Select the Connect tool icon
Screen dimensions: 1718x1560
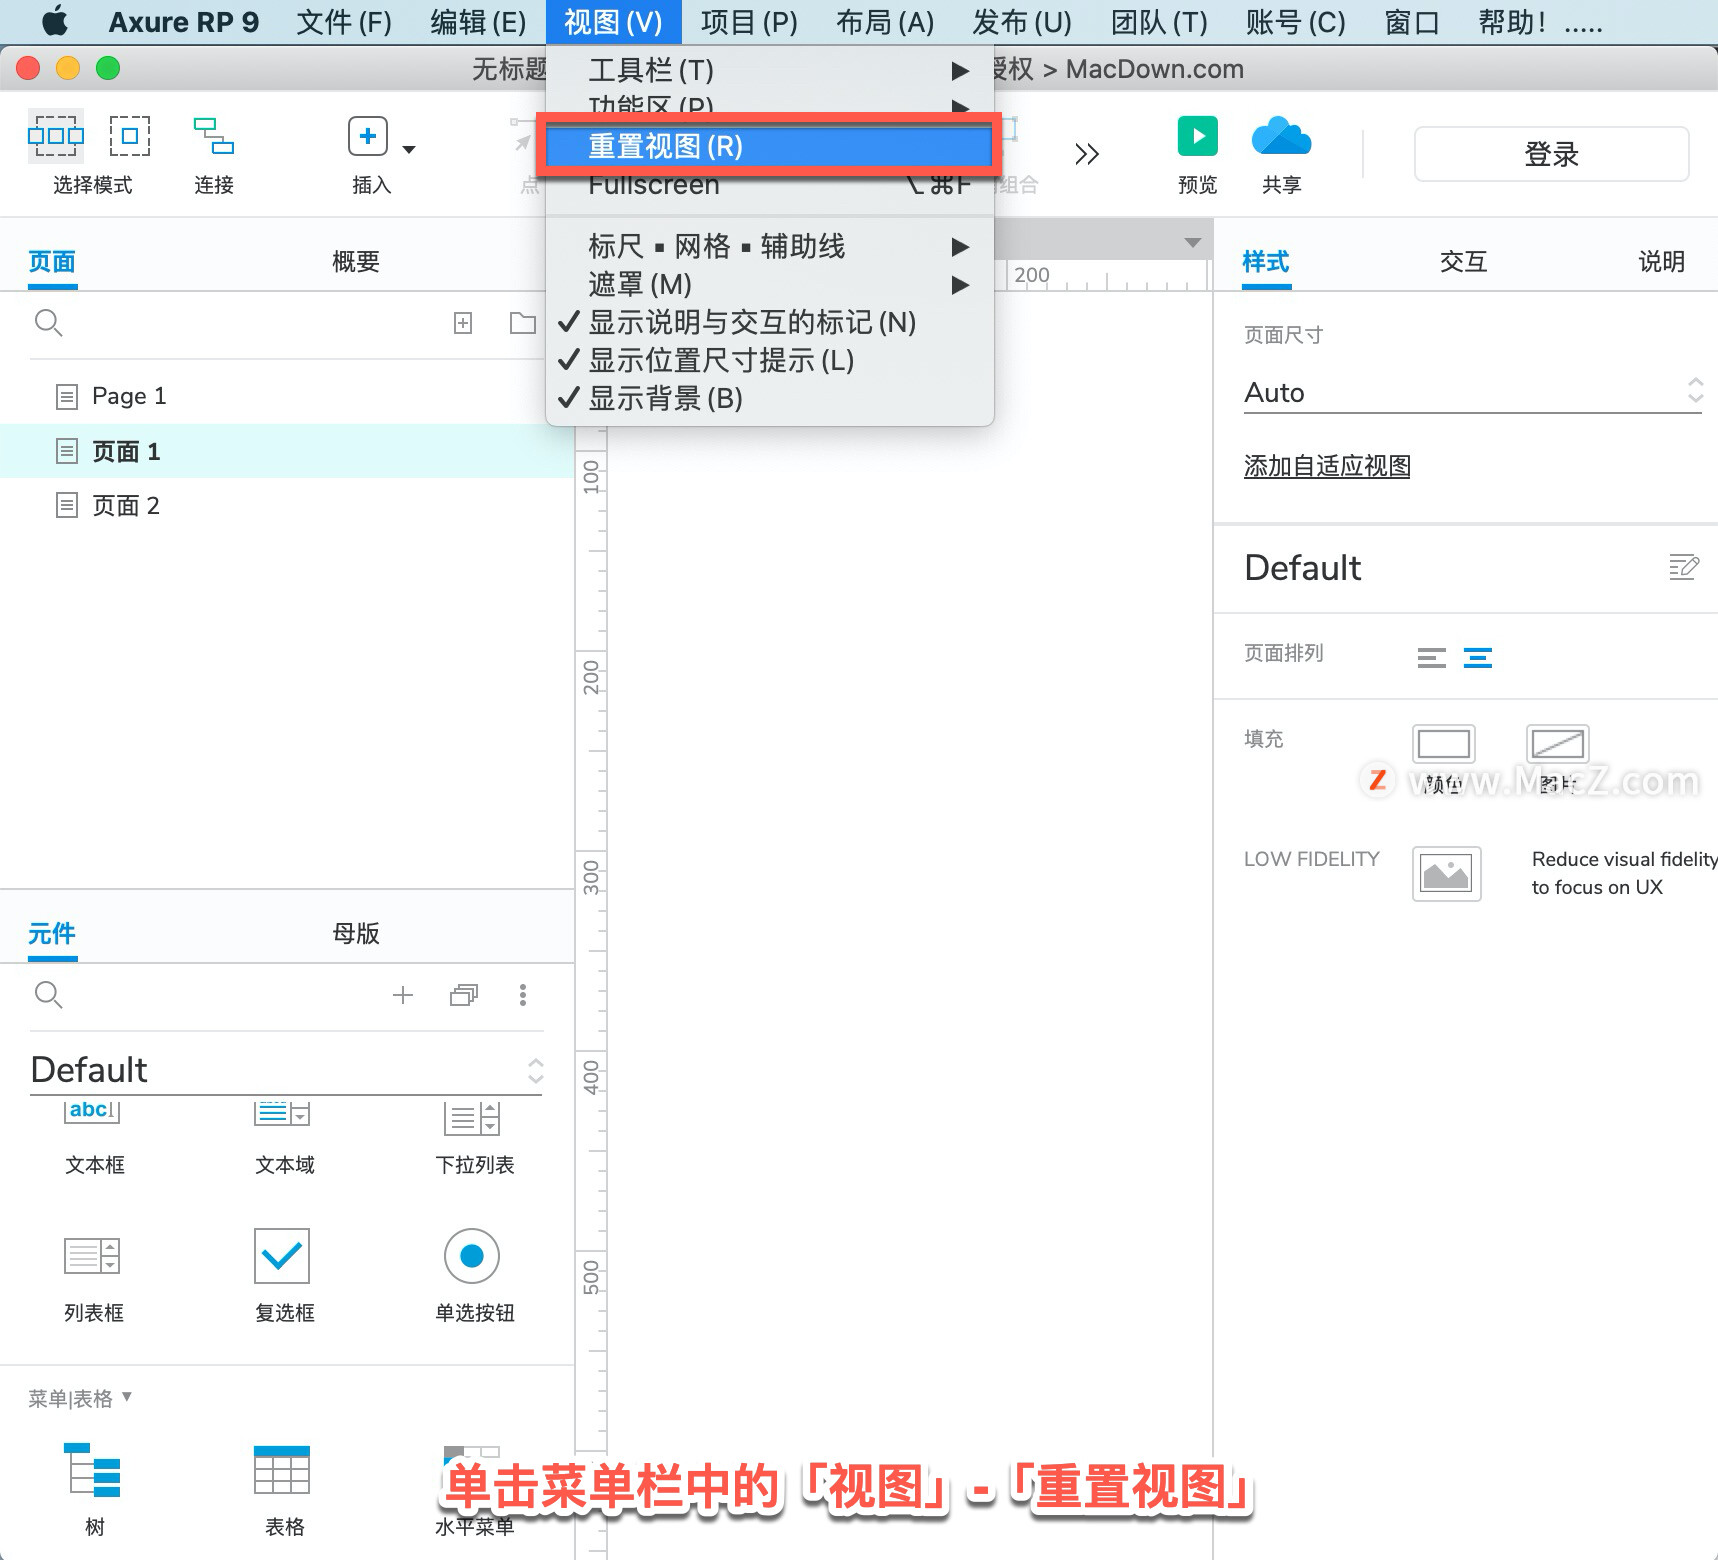[214, 136]
